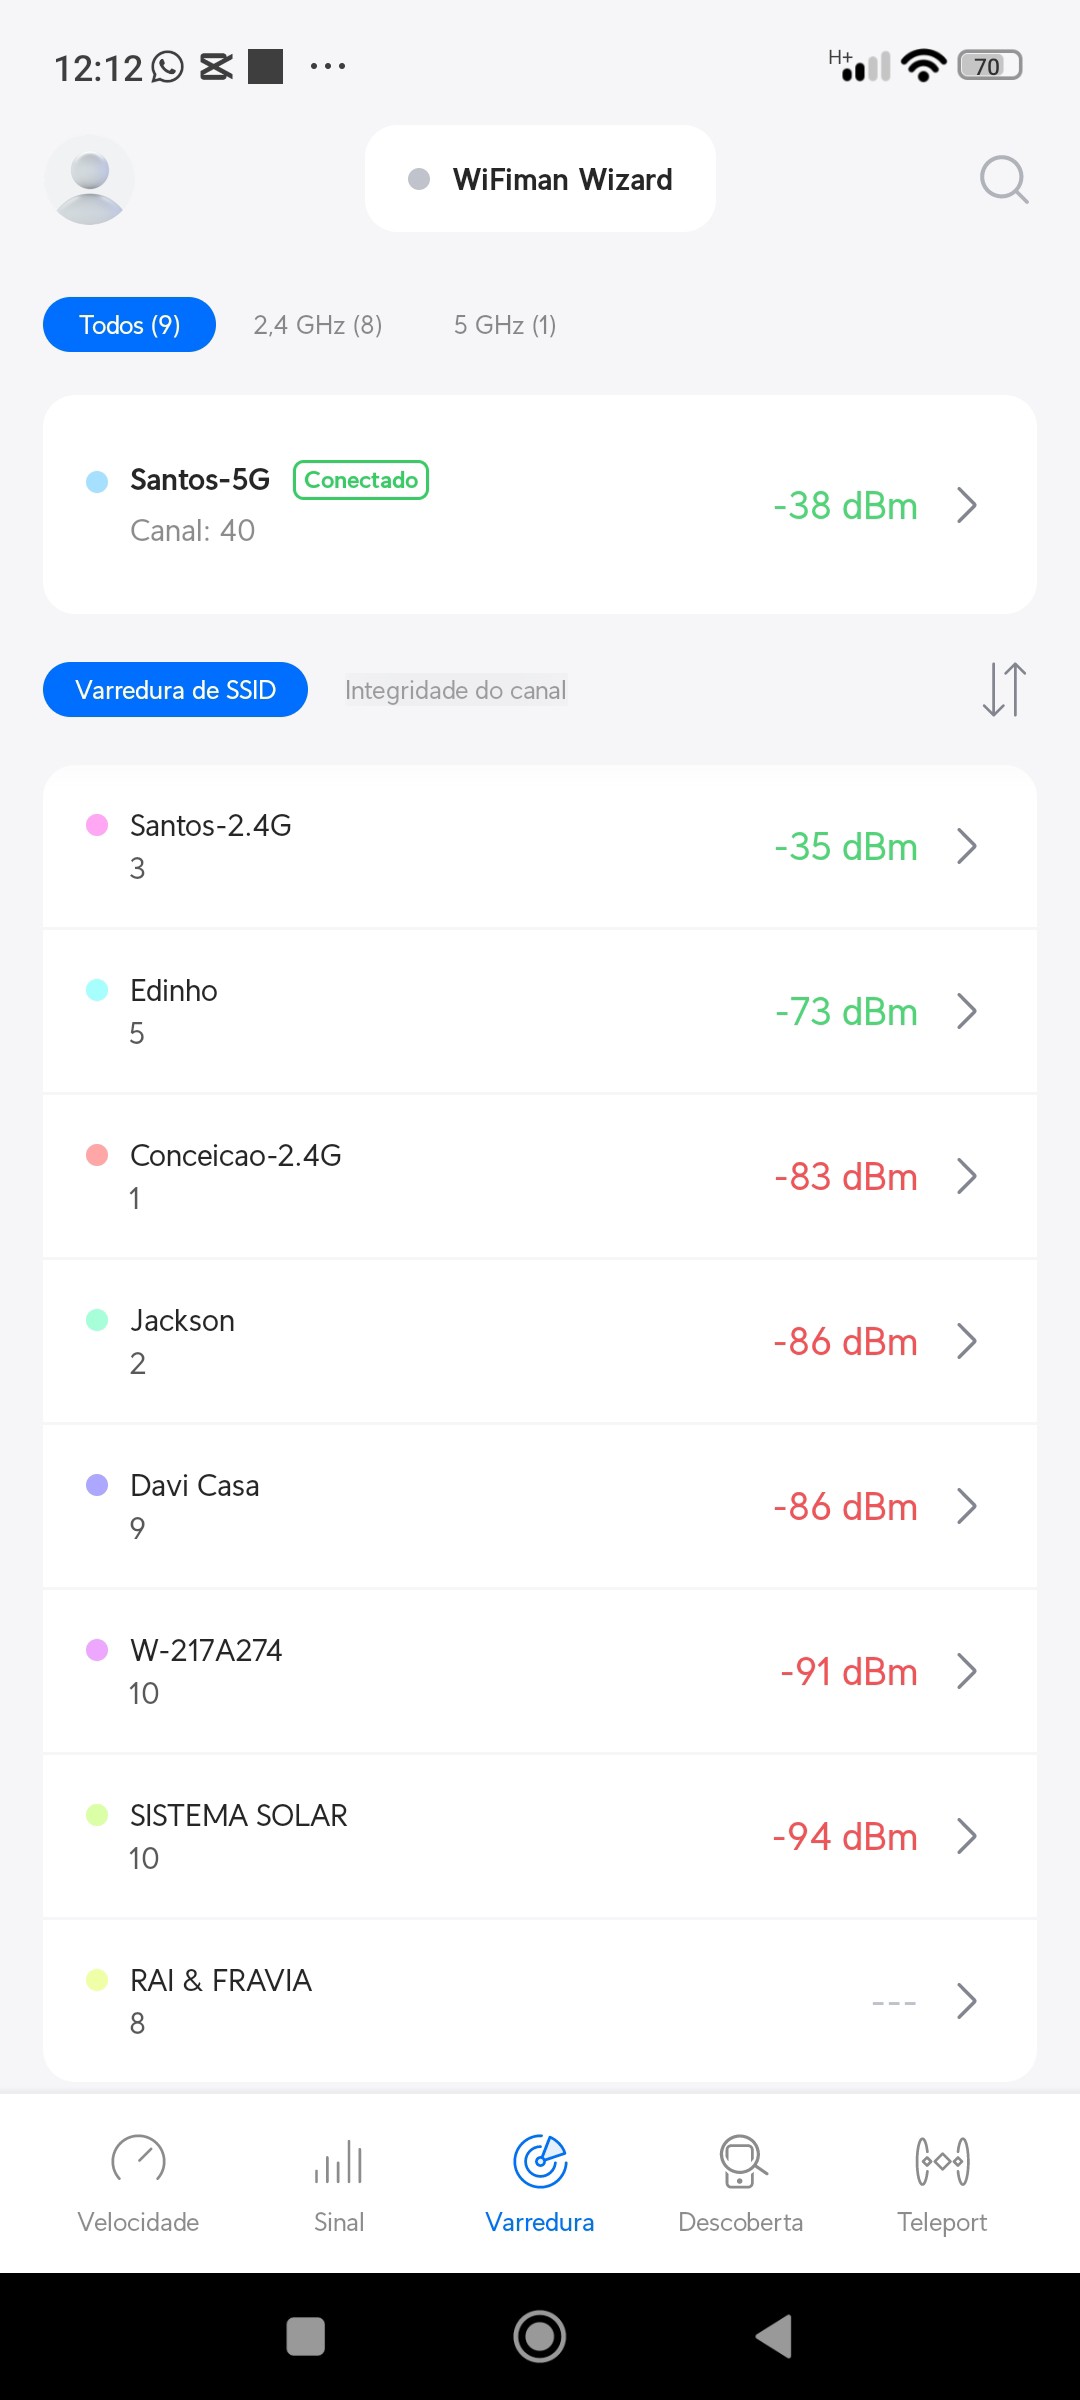
Task: Switch to Integridade do canal tab
Action: [x=455, y=690]
